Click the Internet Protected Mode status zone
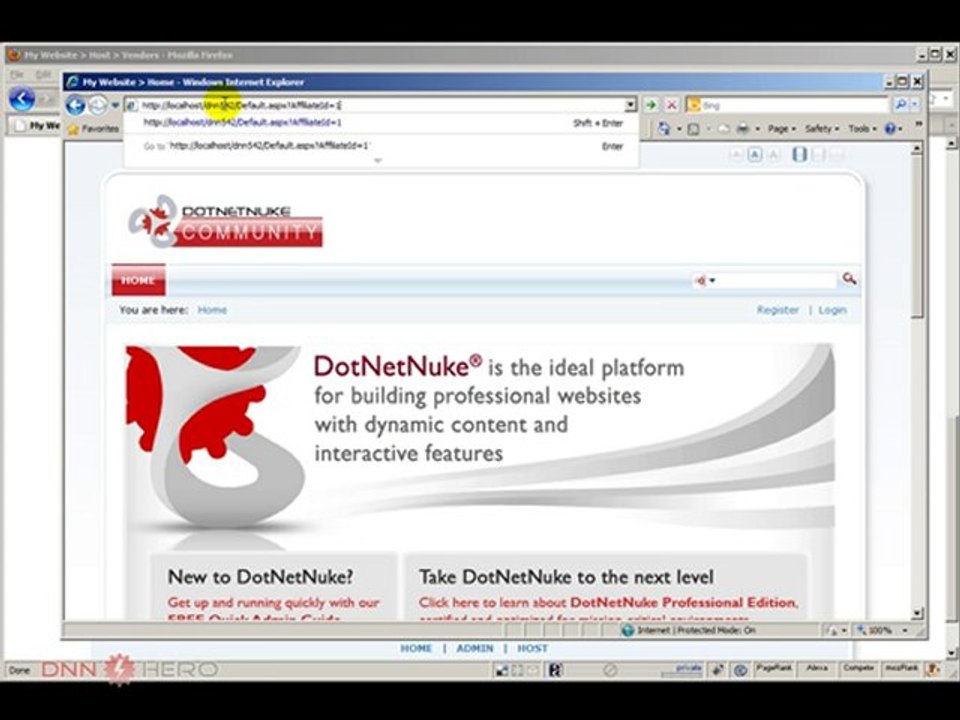 coord(688,630)
